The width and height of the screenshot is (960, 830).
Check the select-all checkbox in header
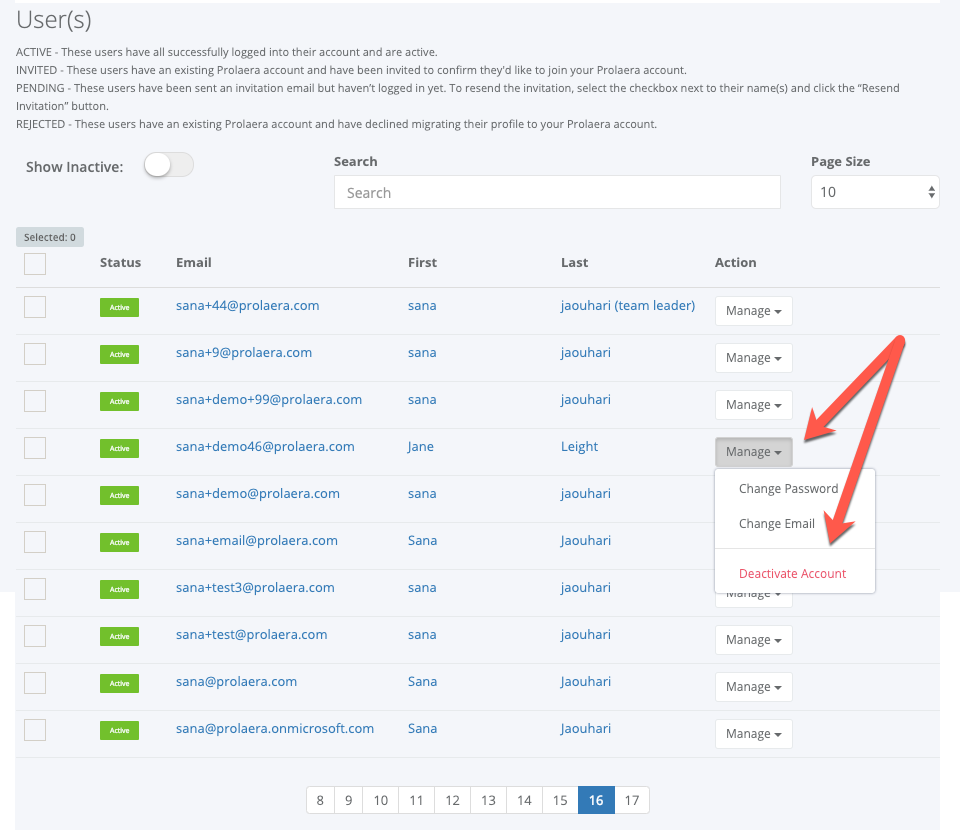click(x=35, y=264)
